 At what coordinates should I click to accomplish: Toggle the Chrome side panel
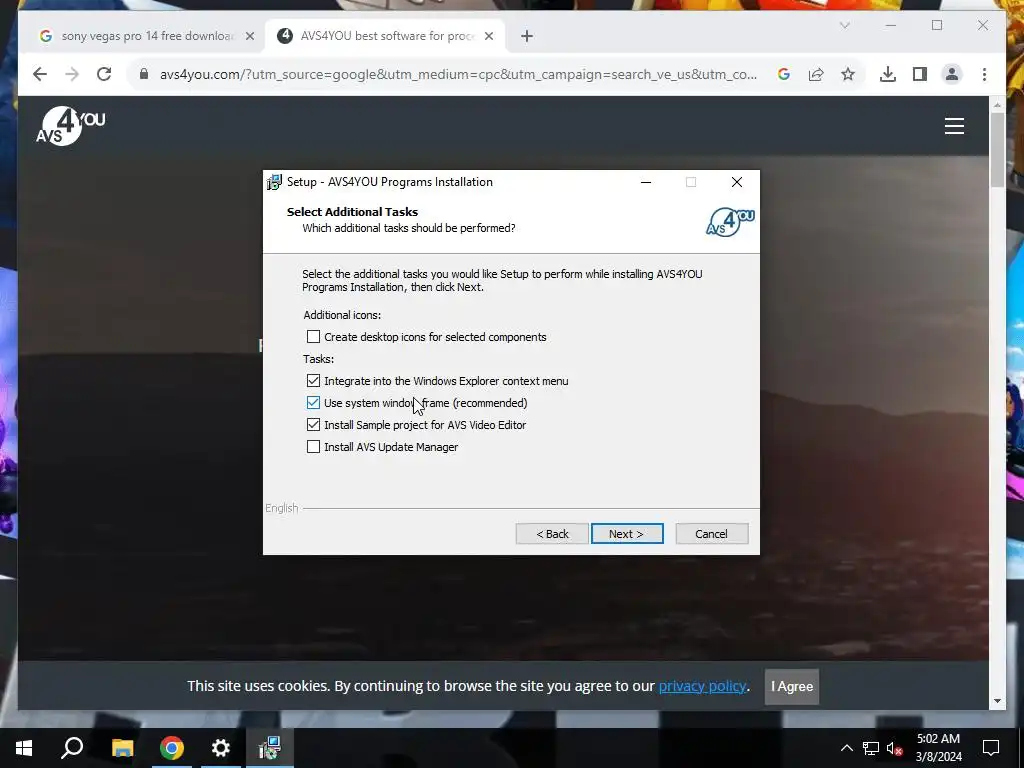click(x=920, y=74)
